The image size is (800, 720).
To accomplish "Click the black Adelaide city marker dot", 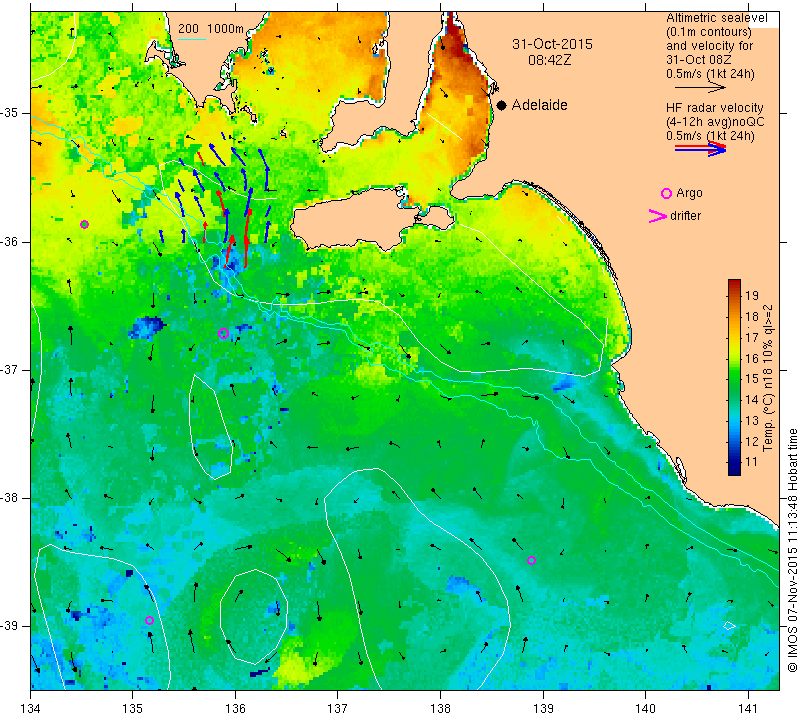I will pos(502,106).
